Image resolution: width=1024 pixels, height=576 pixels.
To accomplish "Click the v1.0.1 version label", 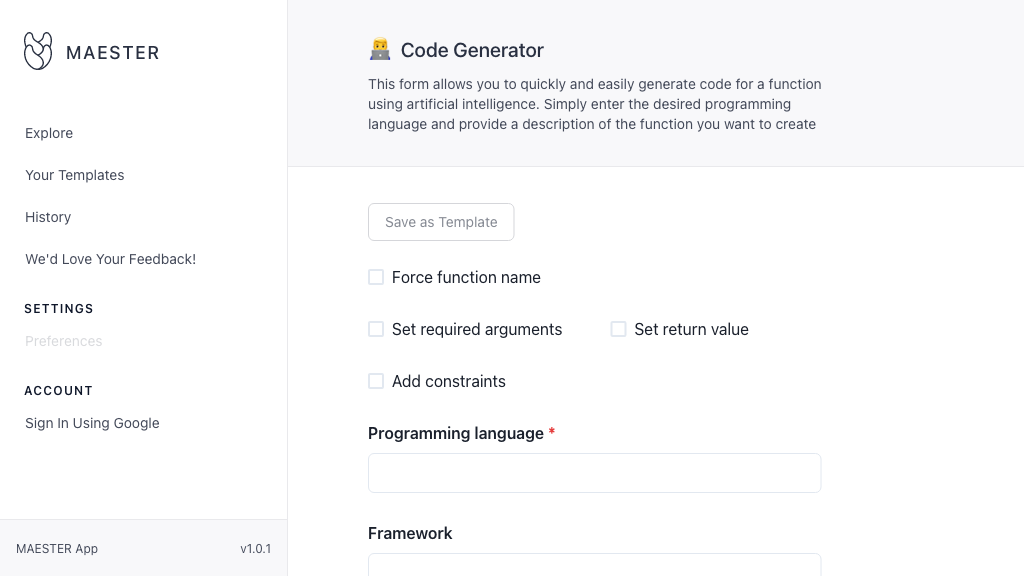I will 255,548.
